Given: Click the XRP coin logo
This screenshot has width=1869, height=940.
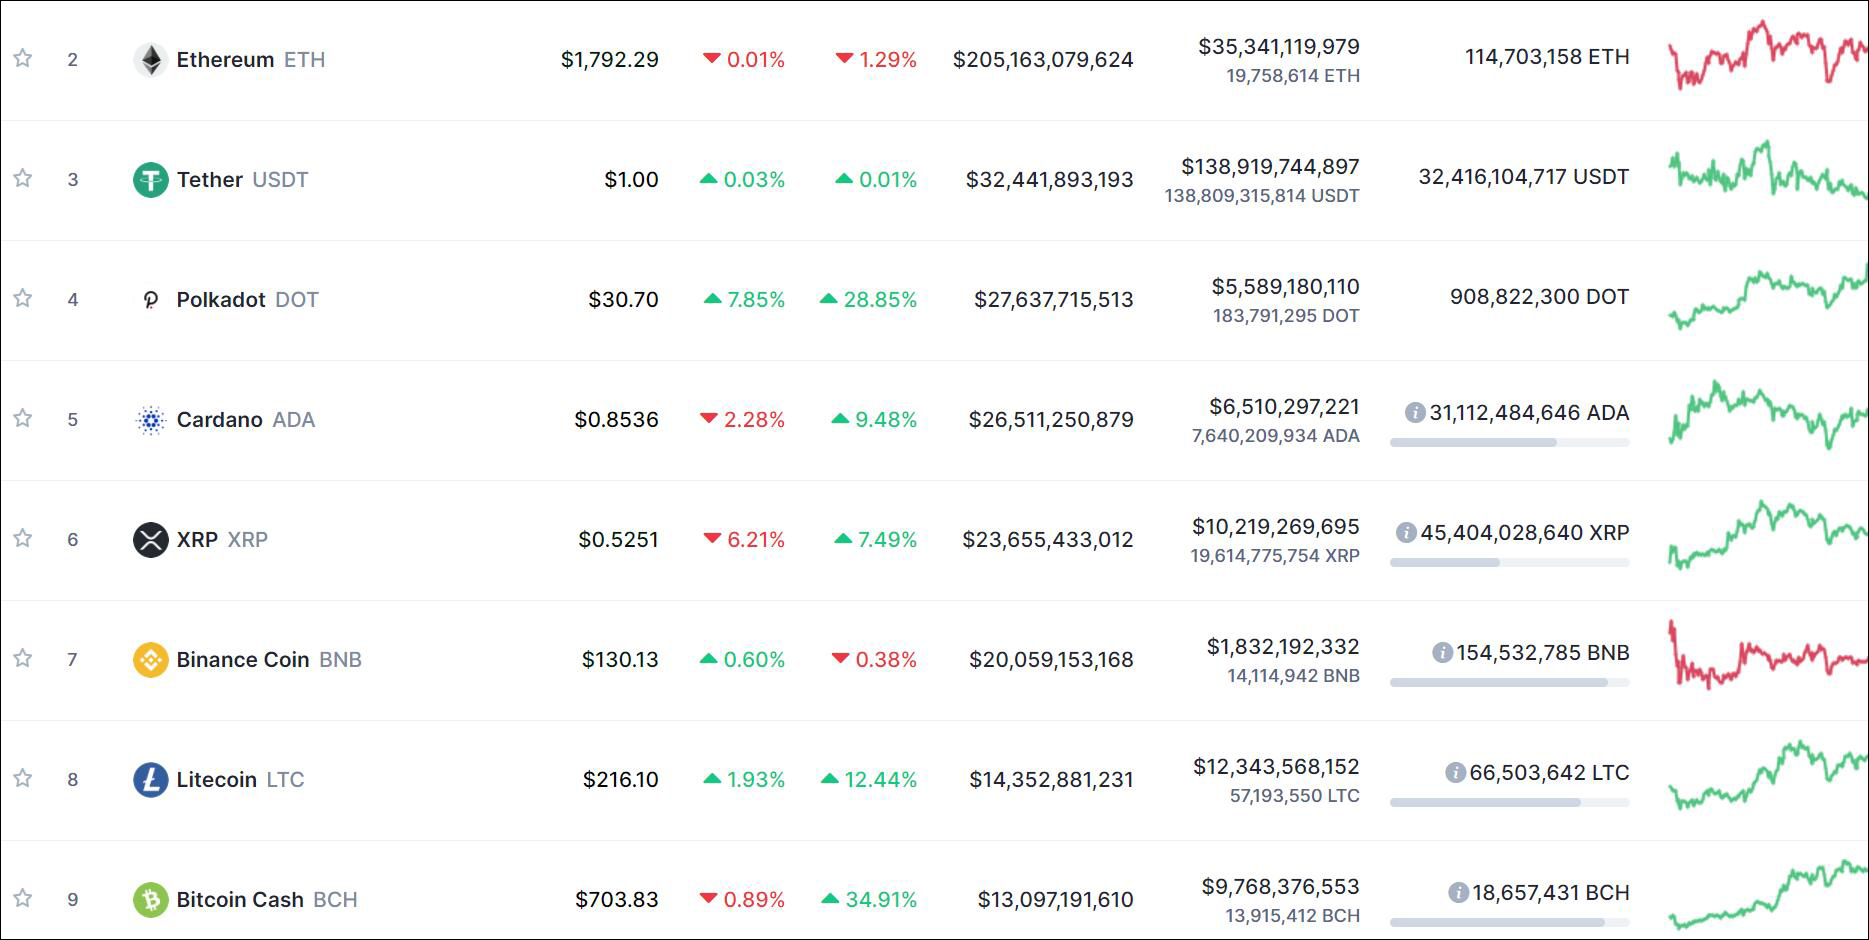Looking at the screenshot, I should pos(151,540).
